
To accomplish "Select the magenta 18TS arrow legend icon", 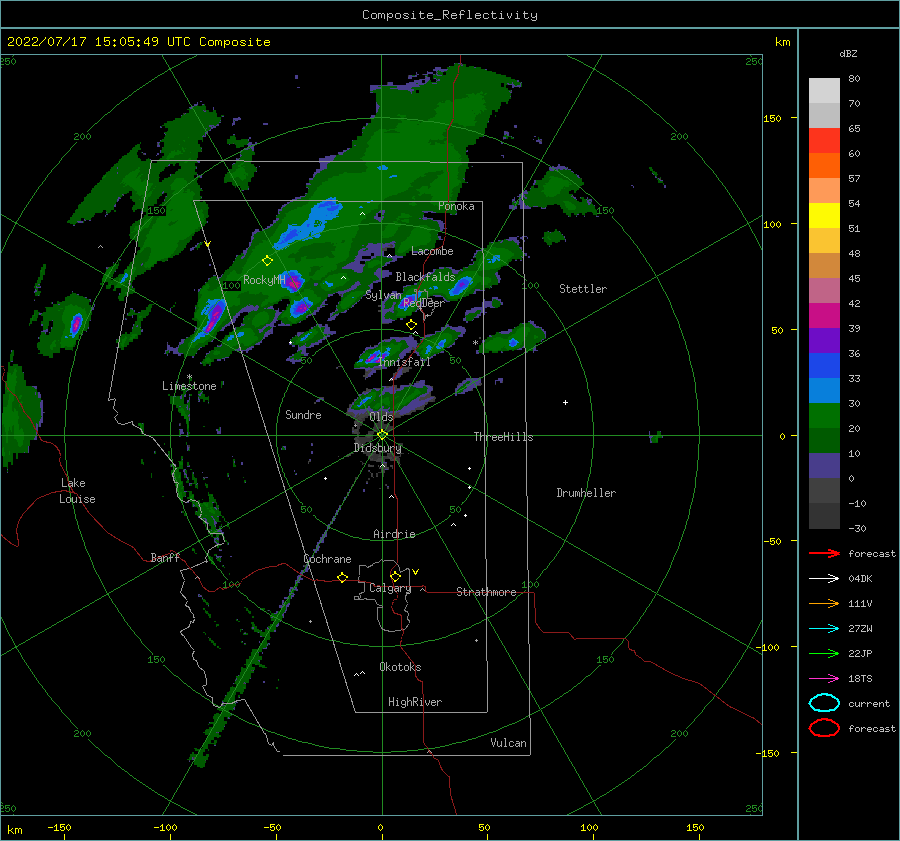I will (x=824, y=679).
